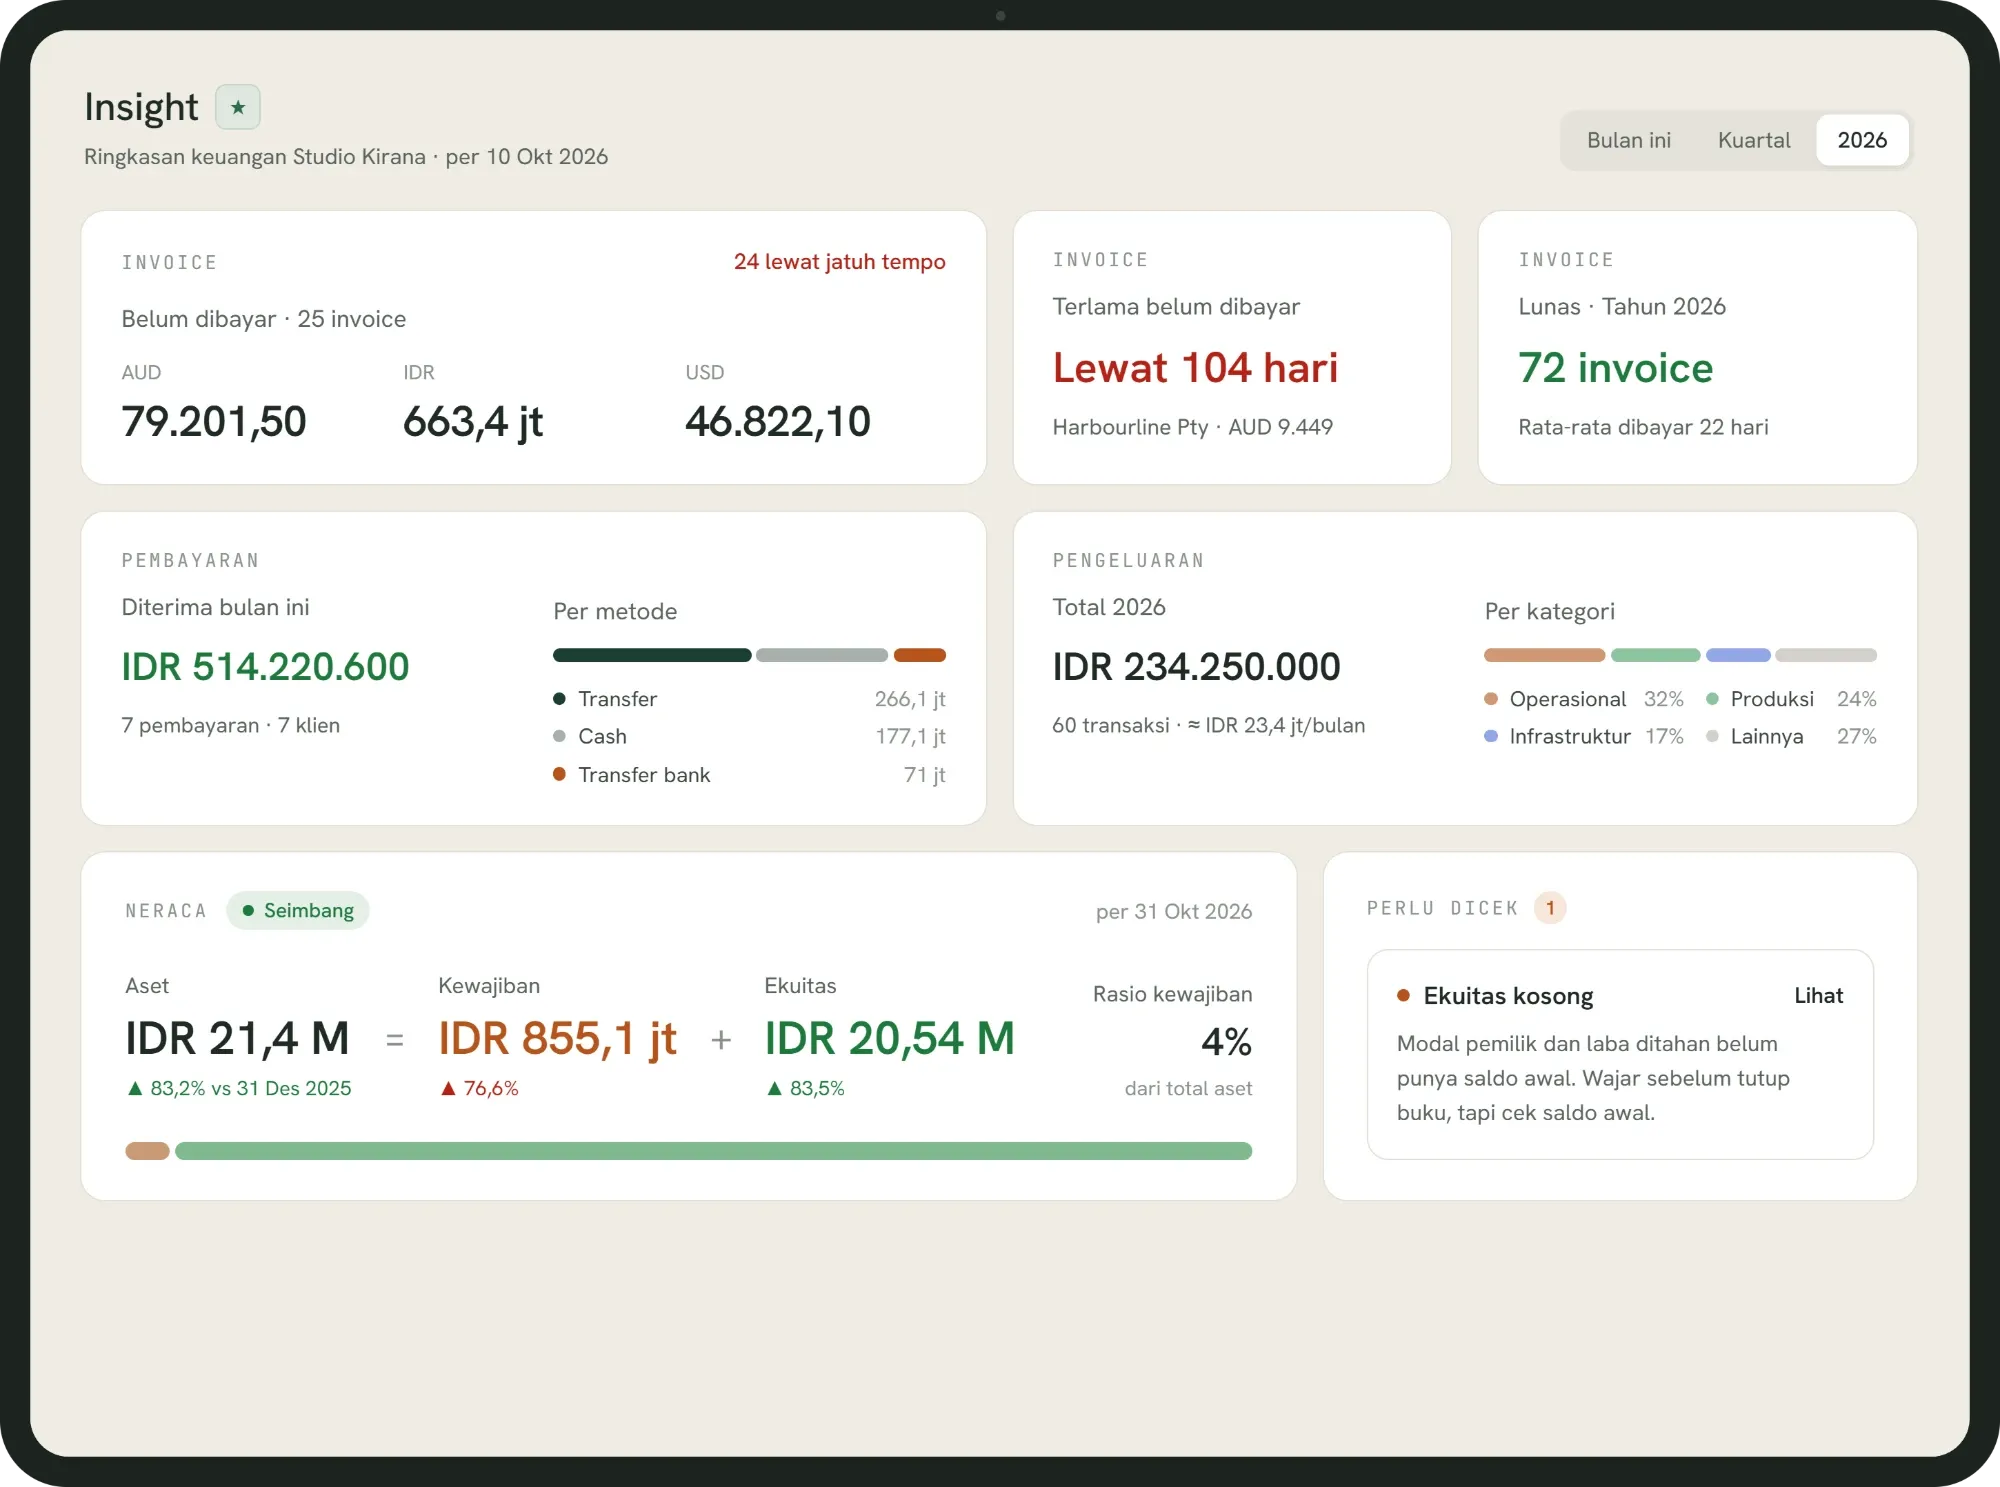This screenshot has height=1487, width=2000.
Task: Click the orange dot beside Ekuitas kosong
Action: pos(1403,995)
